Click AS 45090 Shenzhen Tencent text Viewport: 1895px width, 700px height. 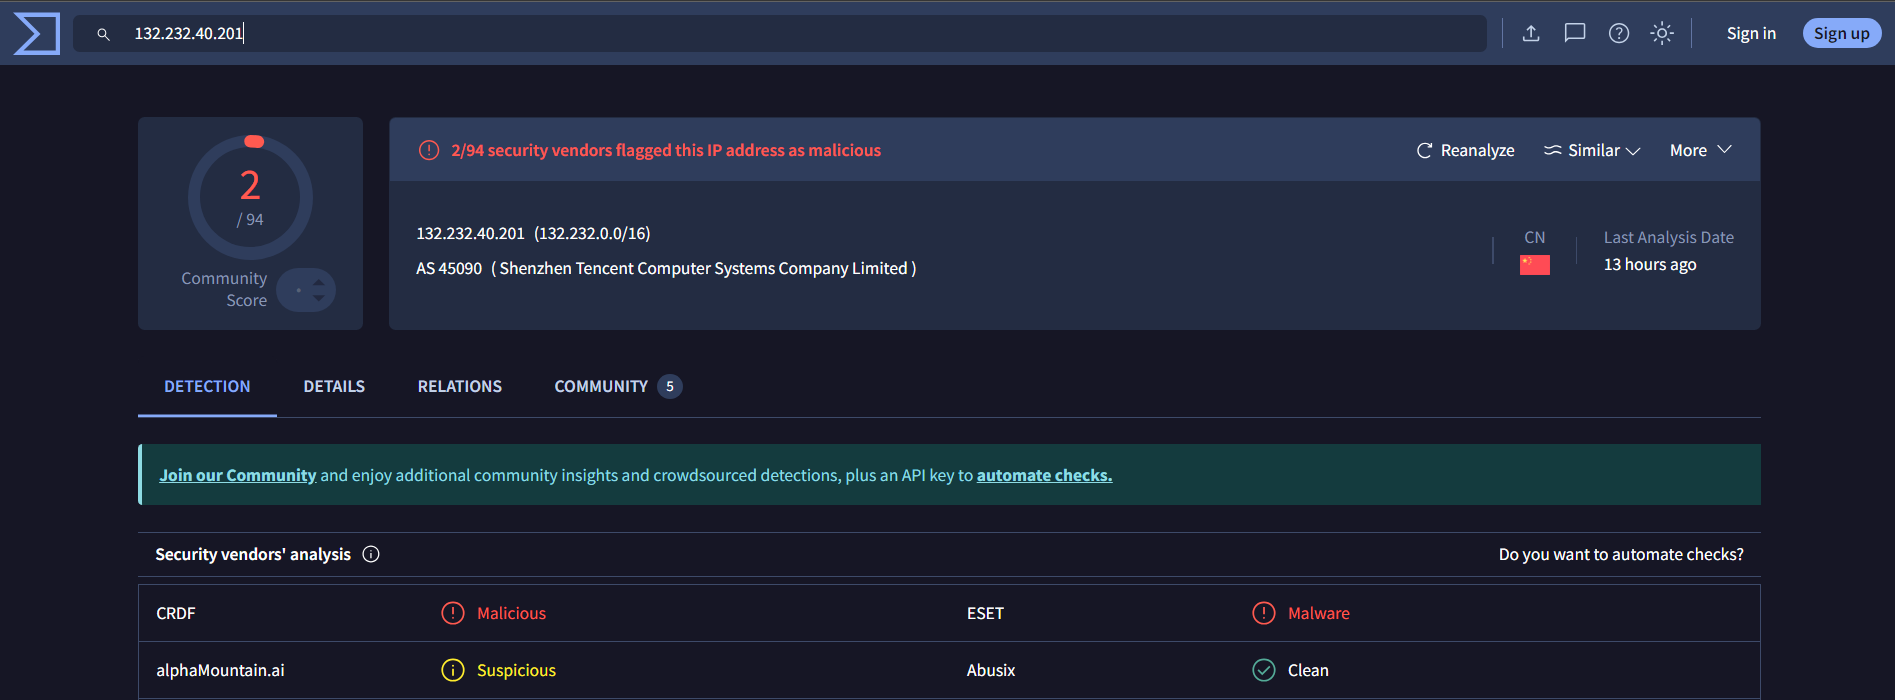666,268
